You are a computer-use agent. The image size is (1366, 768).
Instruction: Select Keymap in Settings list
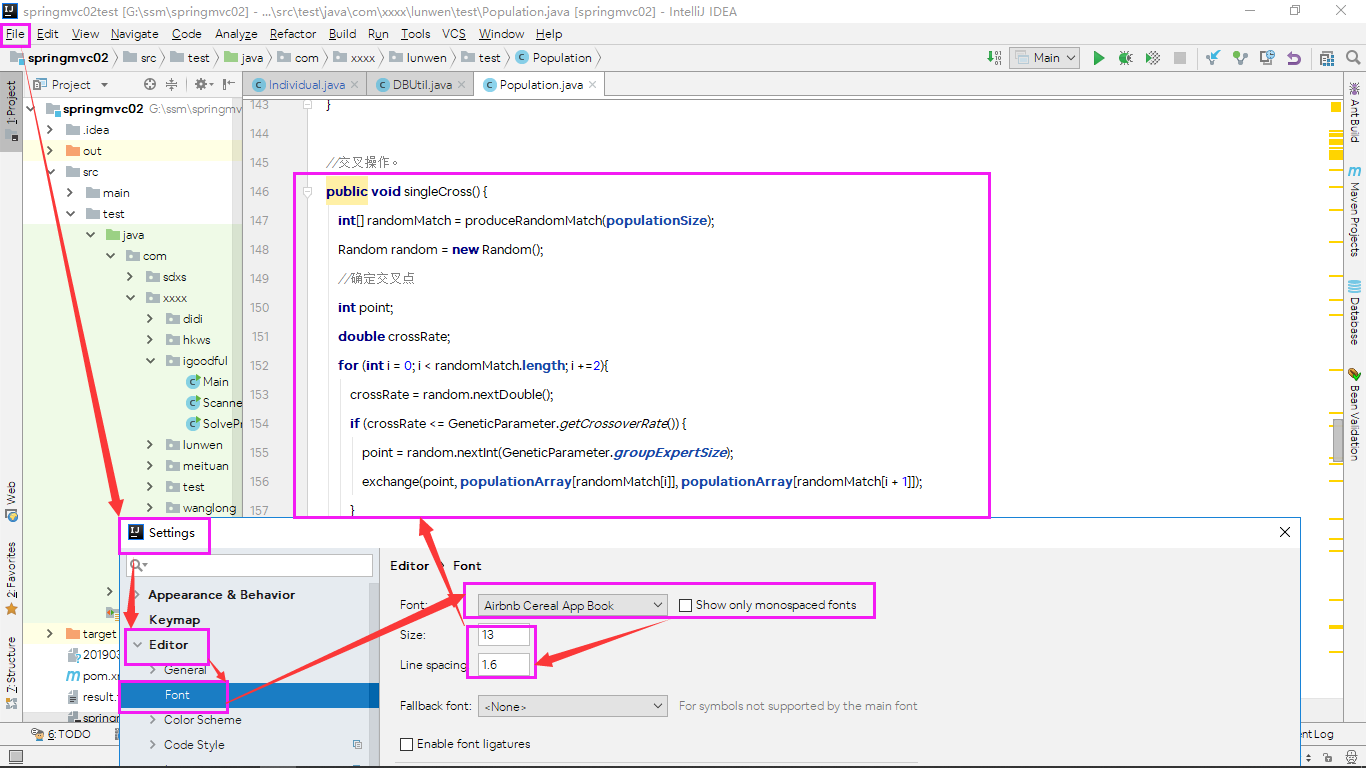tap(174, 620)
